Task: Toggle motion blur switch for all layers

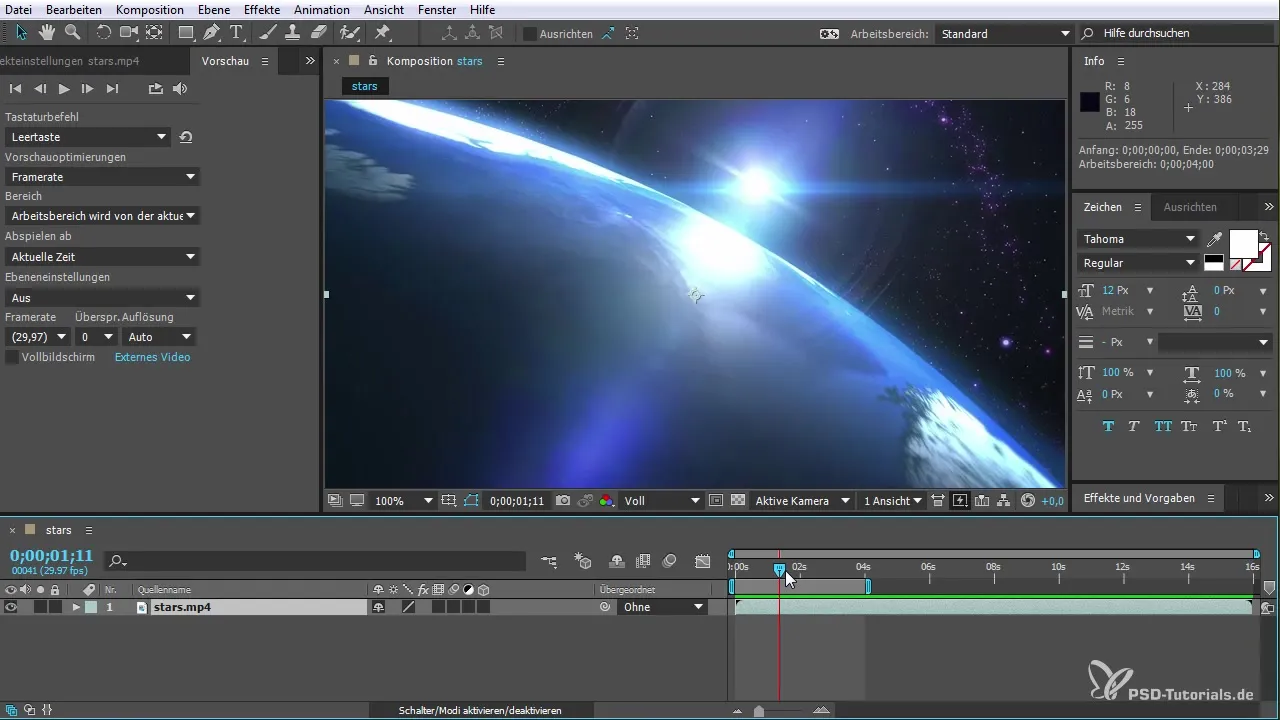Action: pos(670,562)
